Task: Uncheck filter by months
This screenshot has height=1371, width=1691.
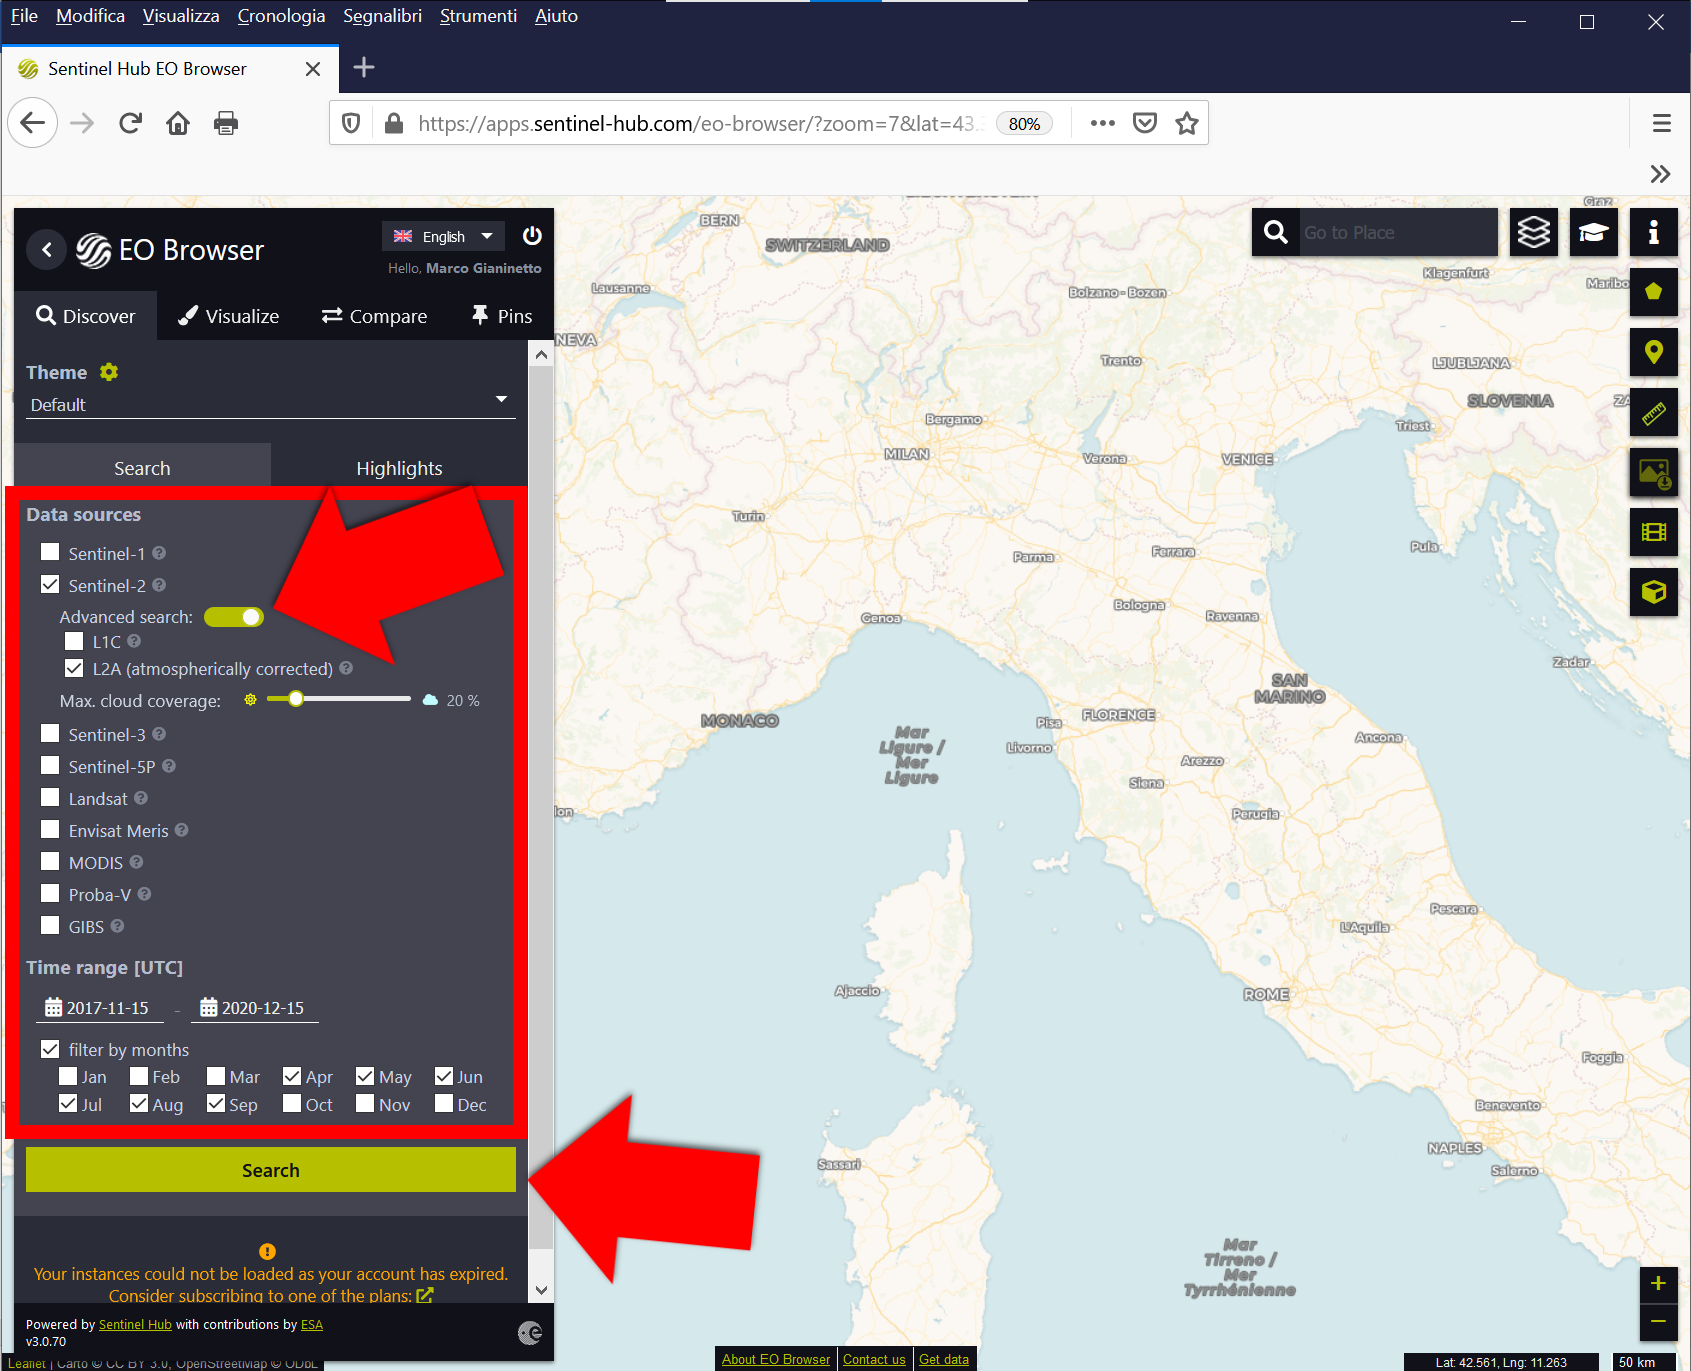Action: (x=50, y=1049)
